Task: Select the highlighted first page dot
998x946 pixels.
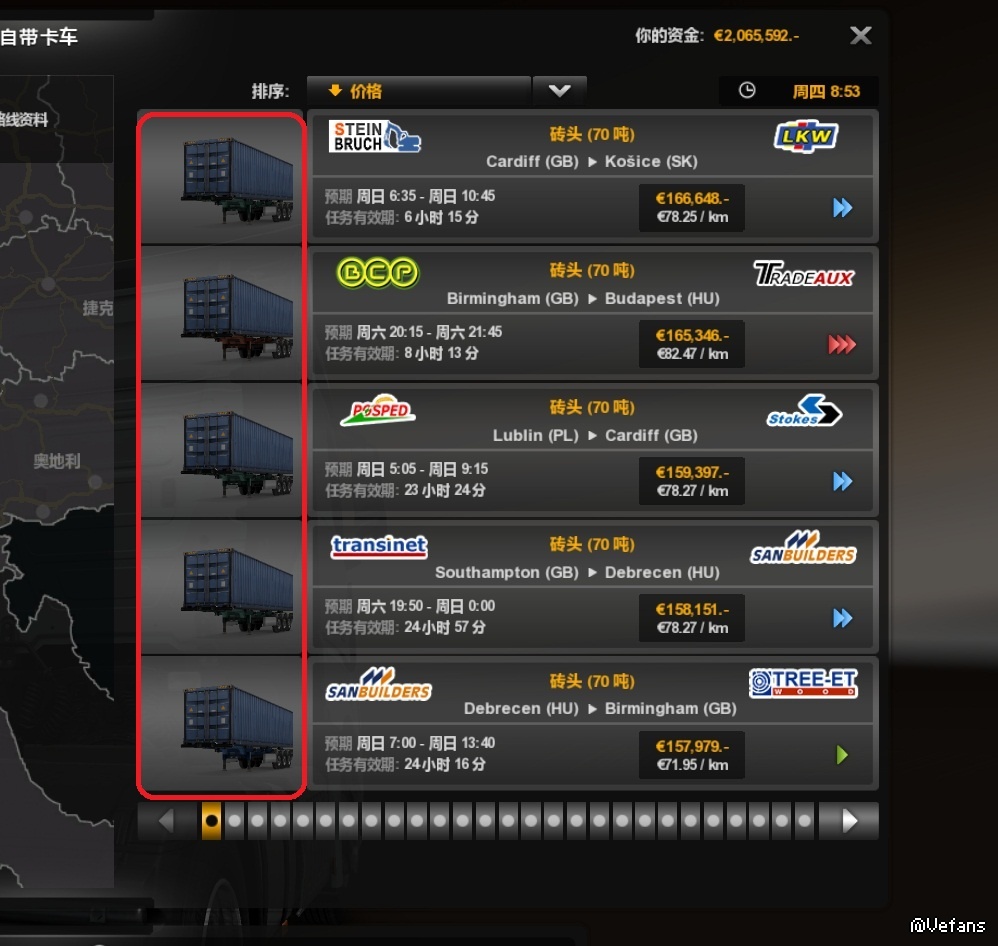Action: (211, 821)
